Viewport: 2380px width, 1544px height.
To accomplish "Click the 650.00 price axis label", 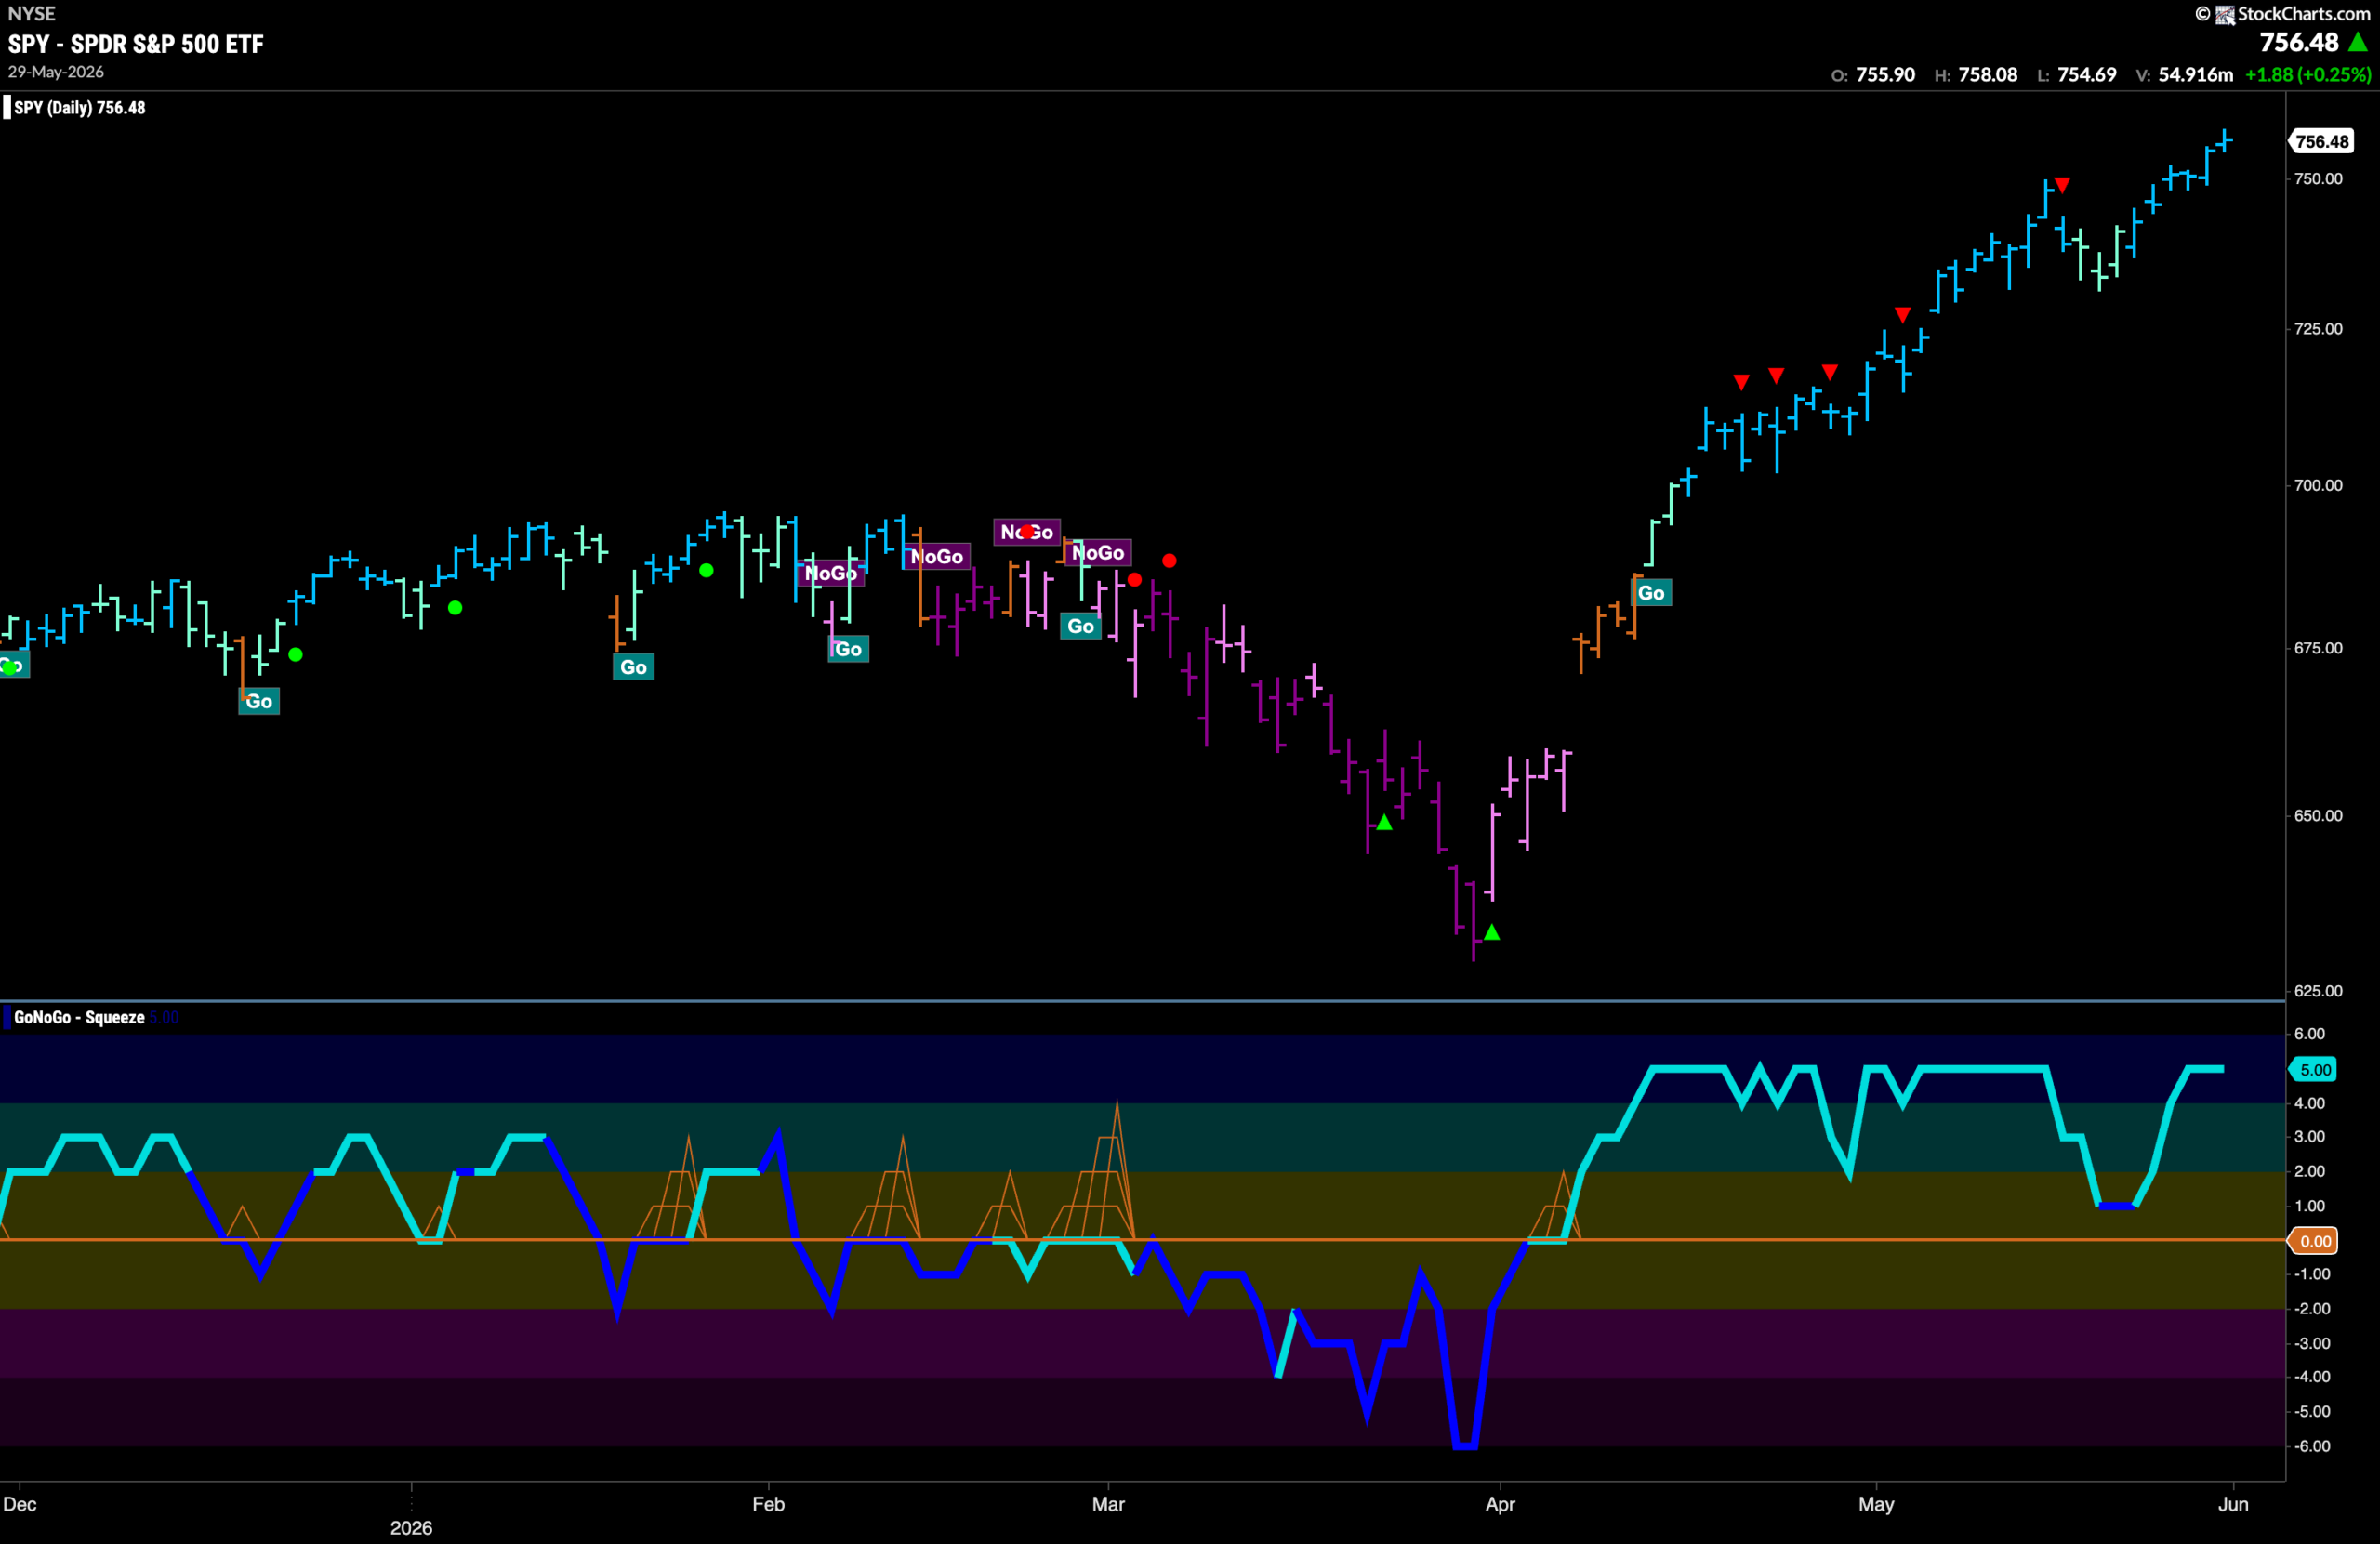I will [x=2318, y=816].
